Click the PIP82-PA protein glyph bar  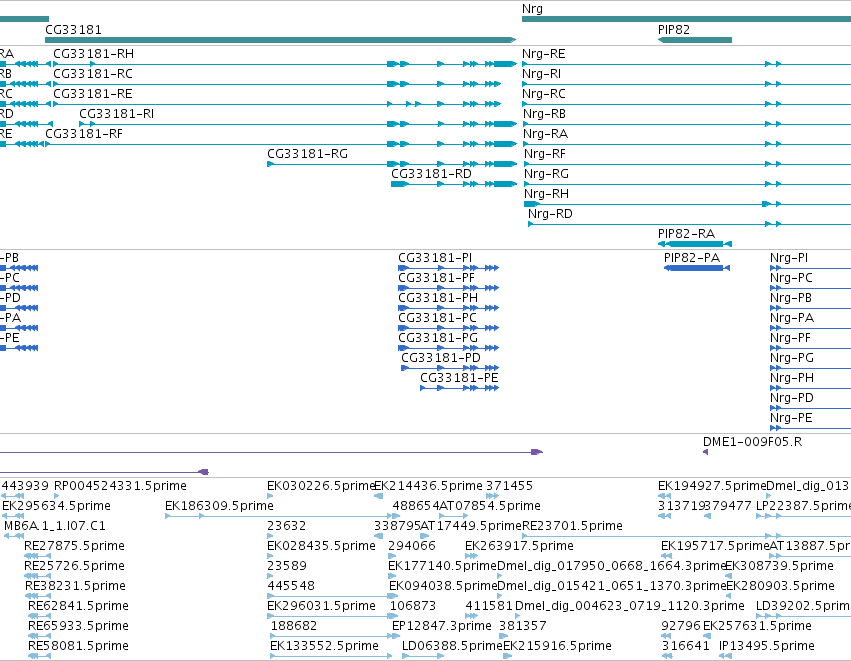point(697,268)
